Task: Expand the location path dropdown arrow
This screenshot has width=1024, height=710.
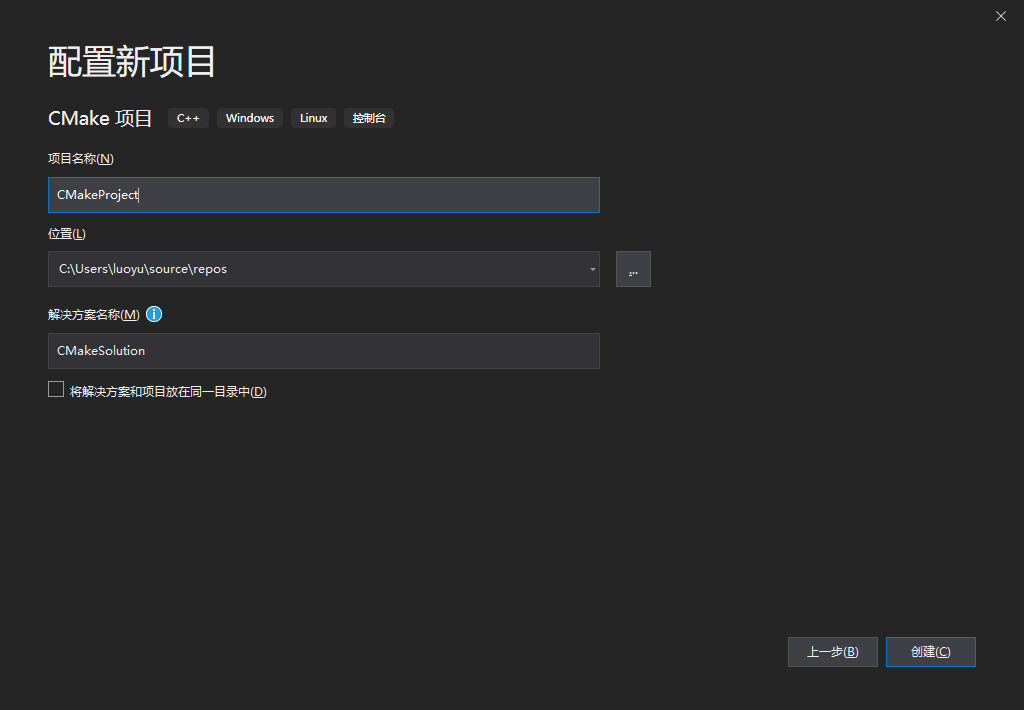Action: tap(592, 269)
